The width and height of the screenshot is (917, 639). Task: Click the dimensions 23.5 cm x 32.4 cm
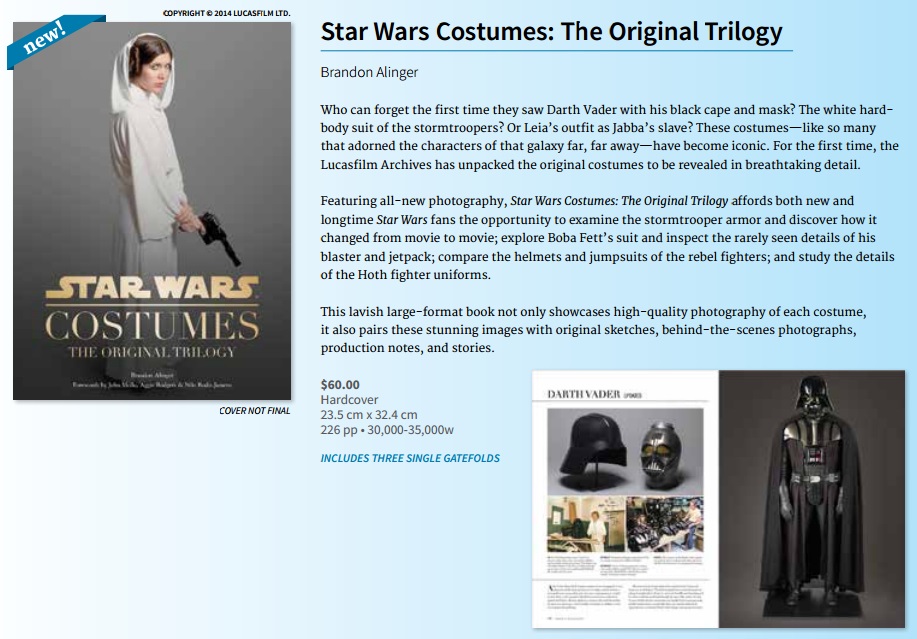(369, 415)
